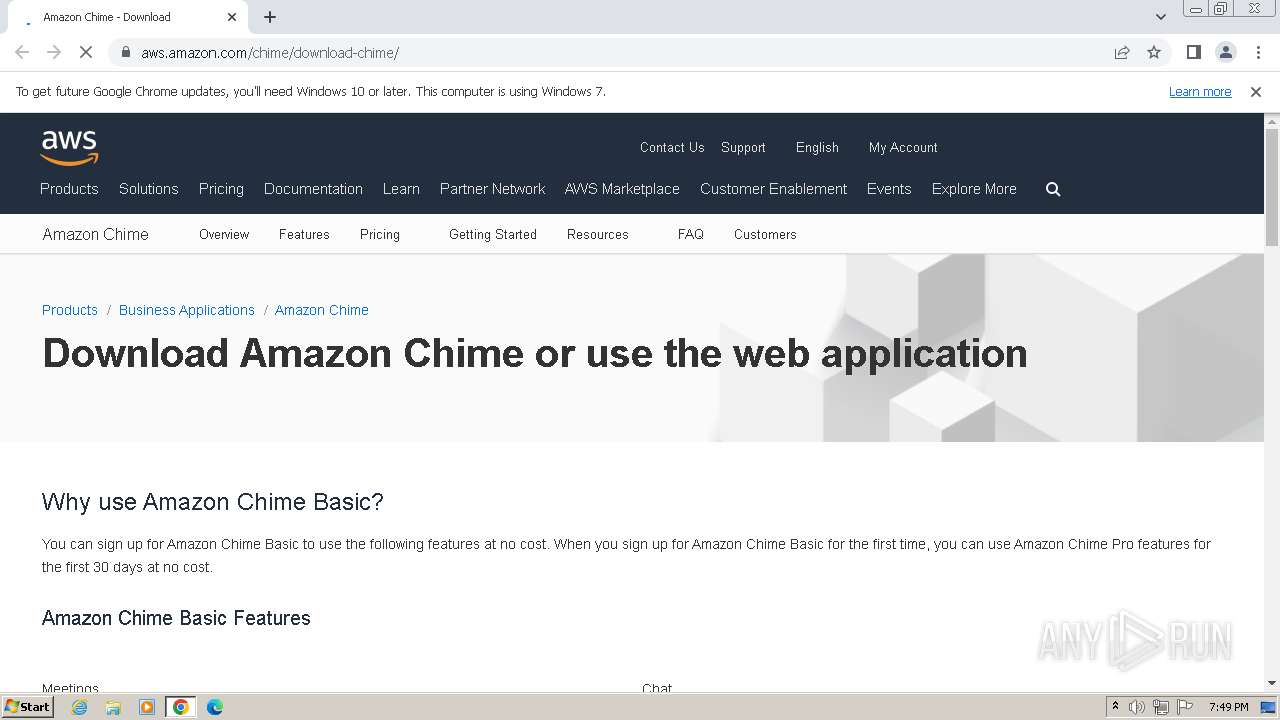The image size is (1280, 720).
Task: Open the Chime Customers tab
Action: pos(765,234)
